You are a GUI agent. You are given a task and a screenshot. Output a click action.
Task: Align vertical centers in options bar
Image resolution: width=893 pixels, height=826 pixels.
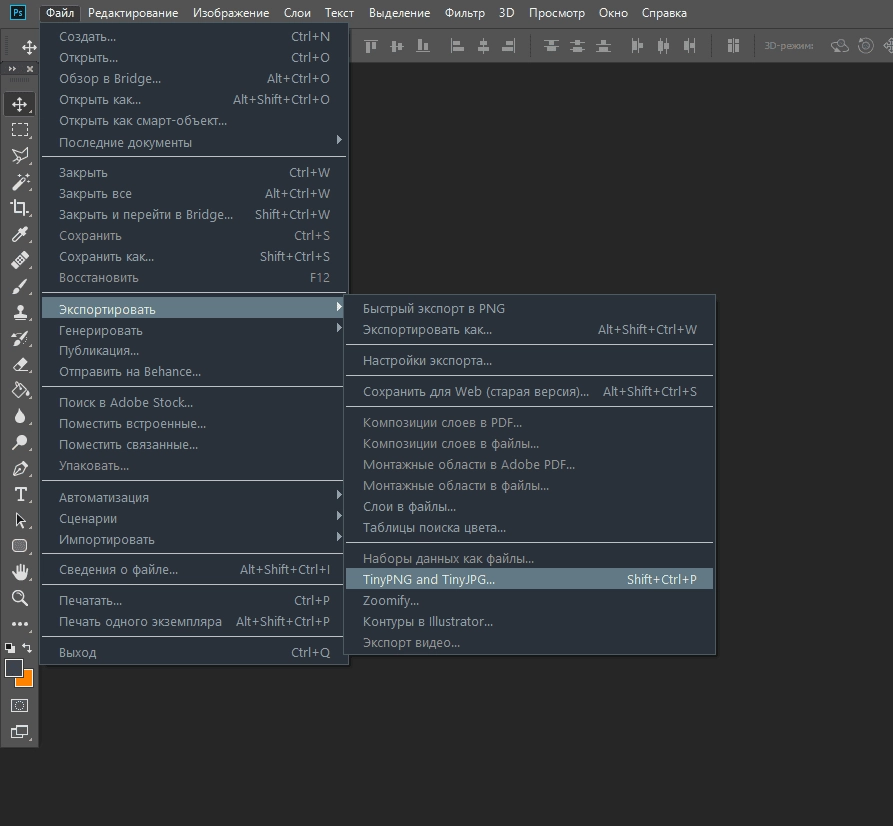point(397,46)
